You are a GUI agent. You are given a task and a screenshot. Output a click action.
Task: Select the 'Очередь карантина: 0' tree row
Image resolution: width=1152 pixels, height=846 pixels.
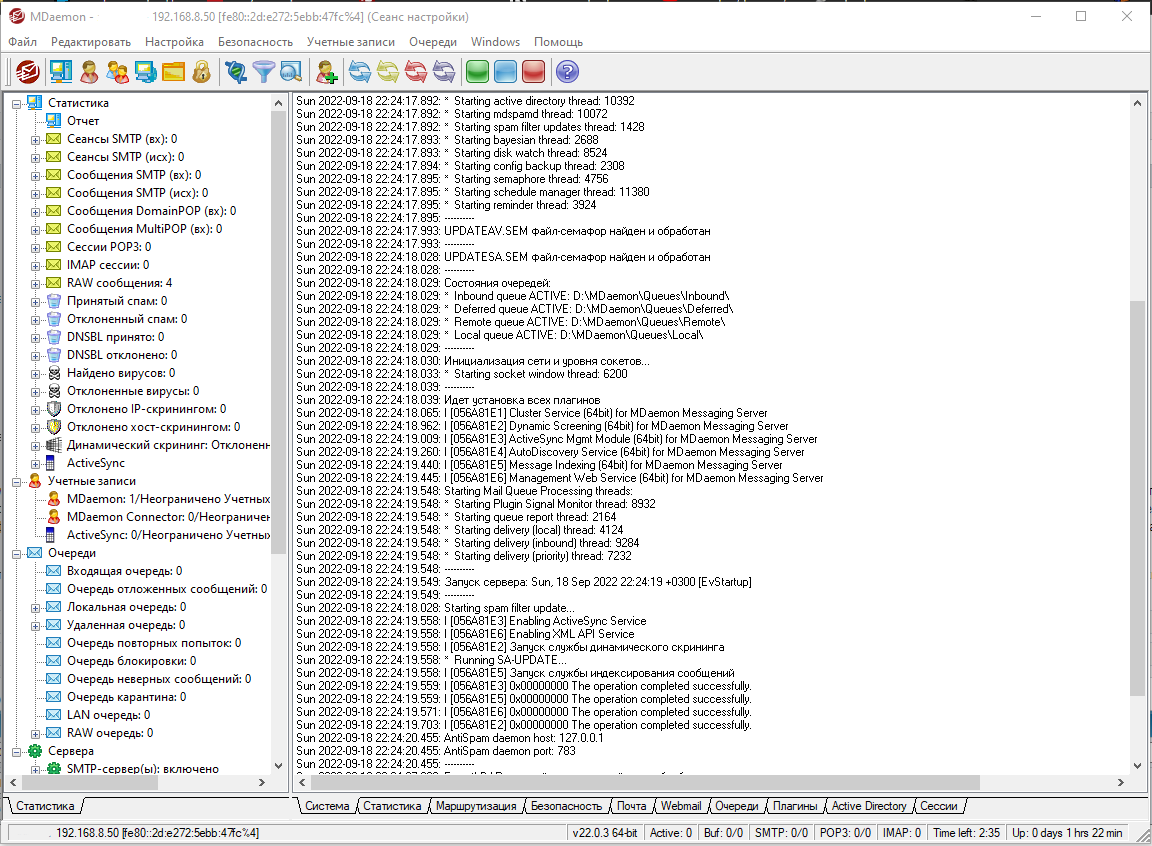126,697
